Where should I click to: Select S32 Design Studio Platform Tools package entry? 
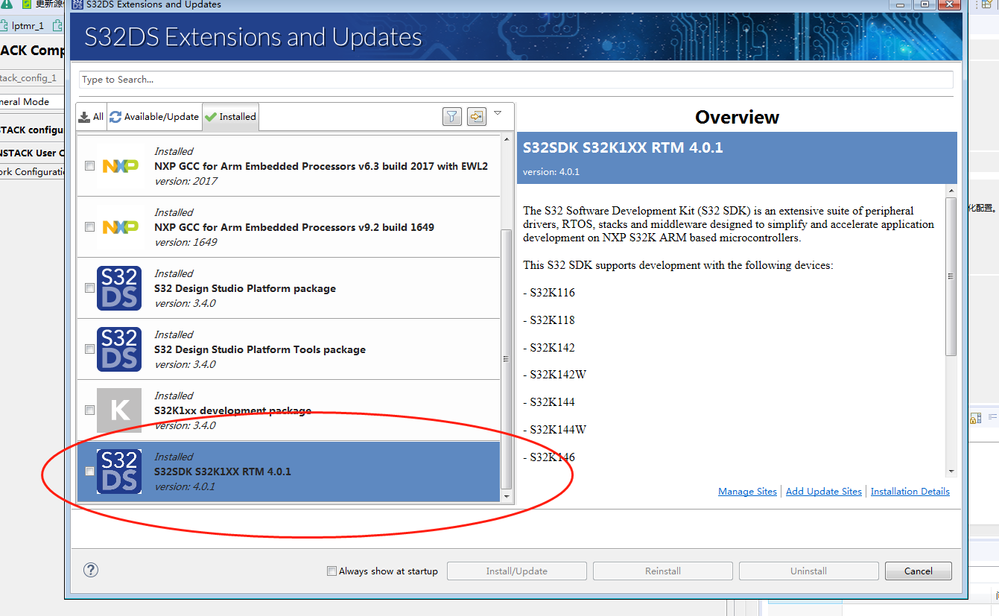click(x=289, y=349)
